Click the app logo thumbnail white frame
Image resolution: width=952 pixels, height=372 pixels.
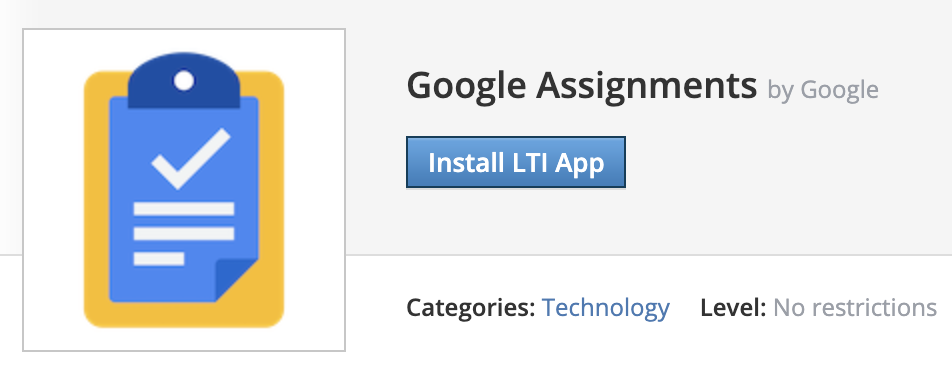184,190
